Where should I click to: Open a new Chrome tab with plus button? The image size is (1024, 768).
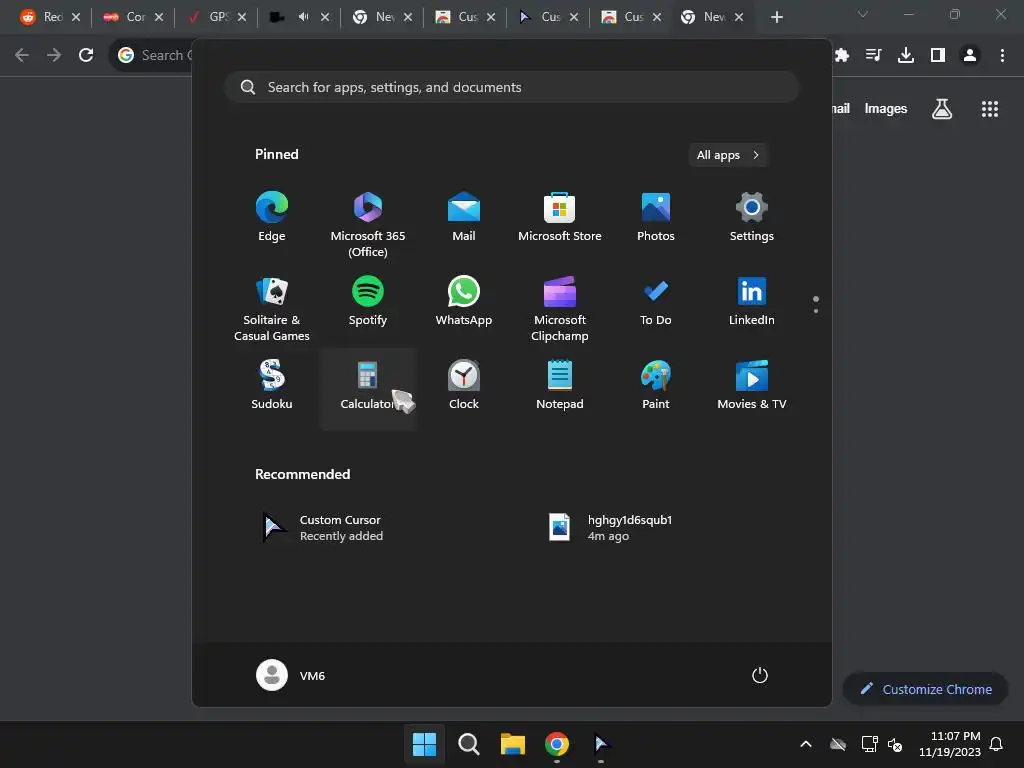[x=776, y=17]
